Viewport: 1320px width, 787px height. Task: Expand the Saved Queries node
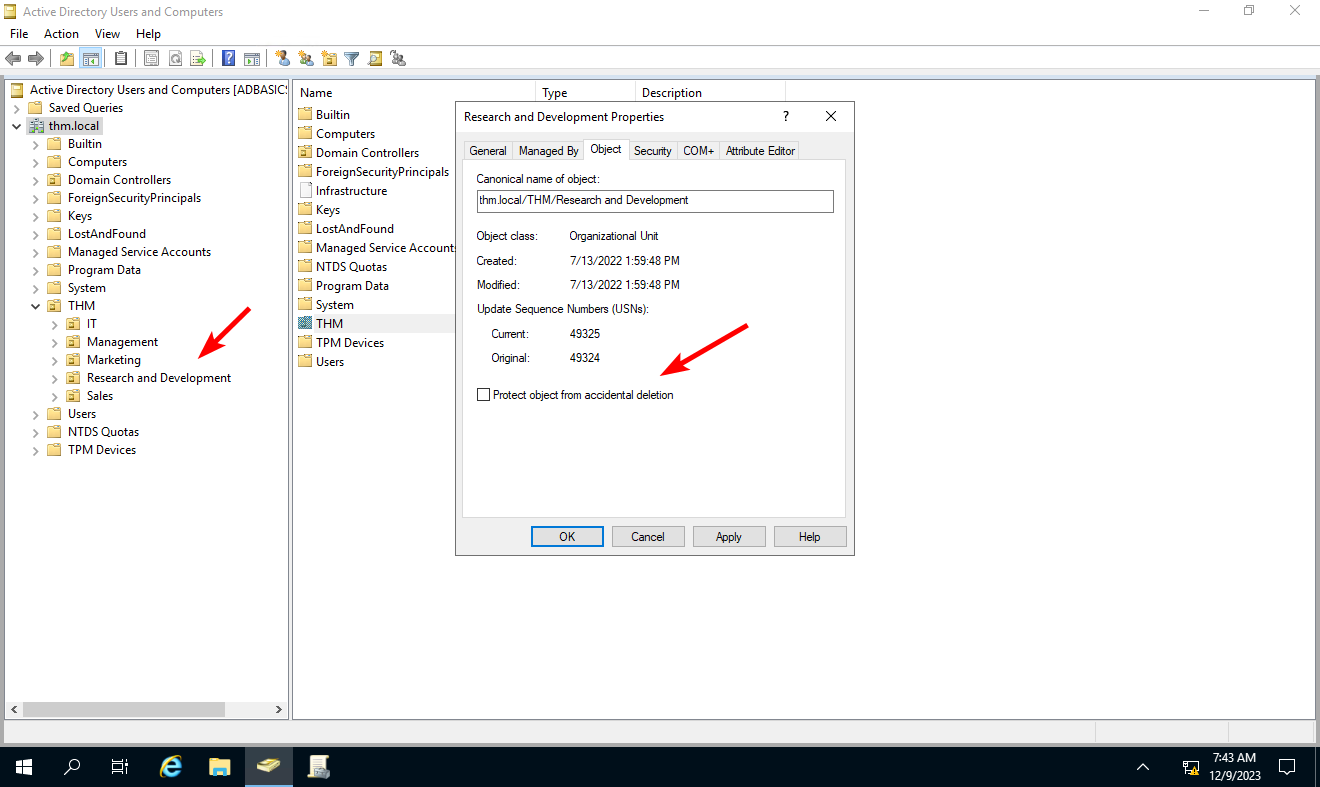coord(17,108)
